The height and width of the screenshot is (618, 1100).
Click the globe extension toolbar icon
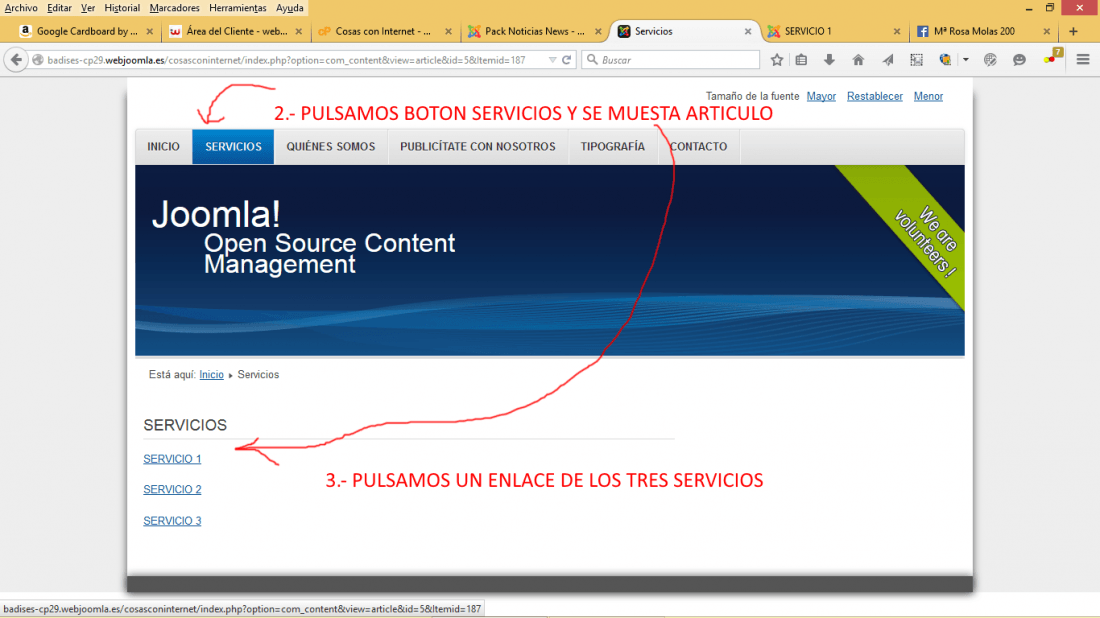coord(990,60)
